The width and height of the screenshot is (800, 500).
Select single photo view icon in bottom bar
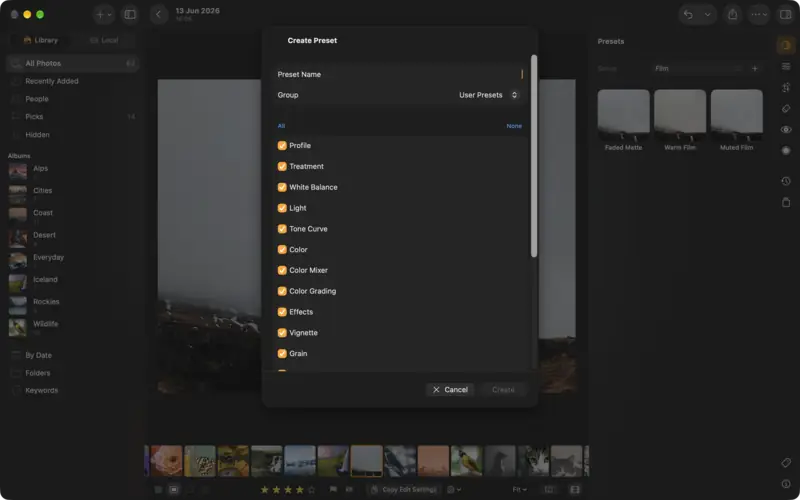click(174, 489)
